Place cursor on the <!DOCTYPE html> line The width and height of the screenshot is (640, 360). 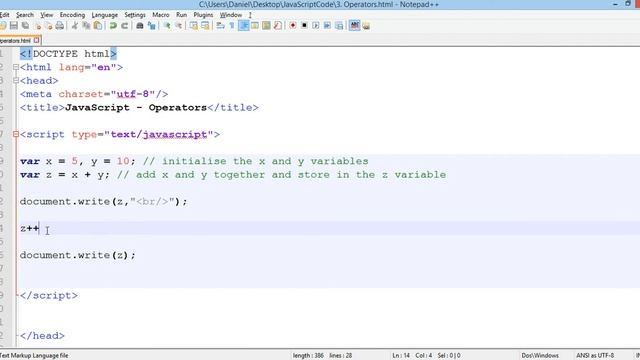[x=68, y=54]
